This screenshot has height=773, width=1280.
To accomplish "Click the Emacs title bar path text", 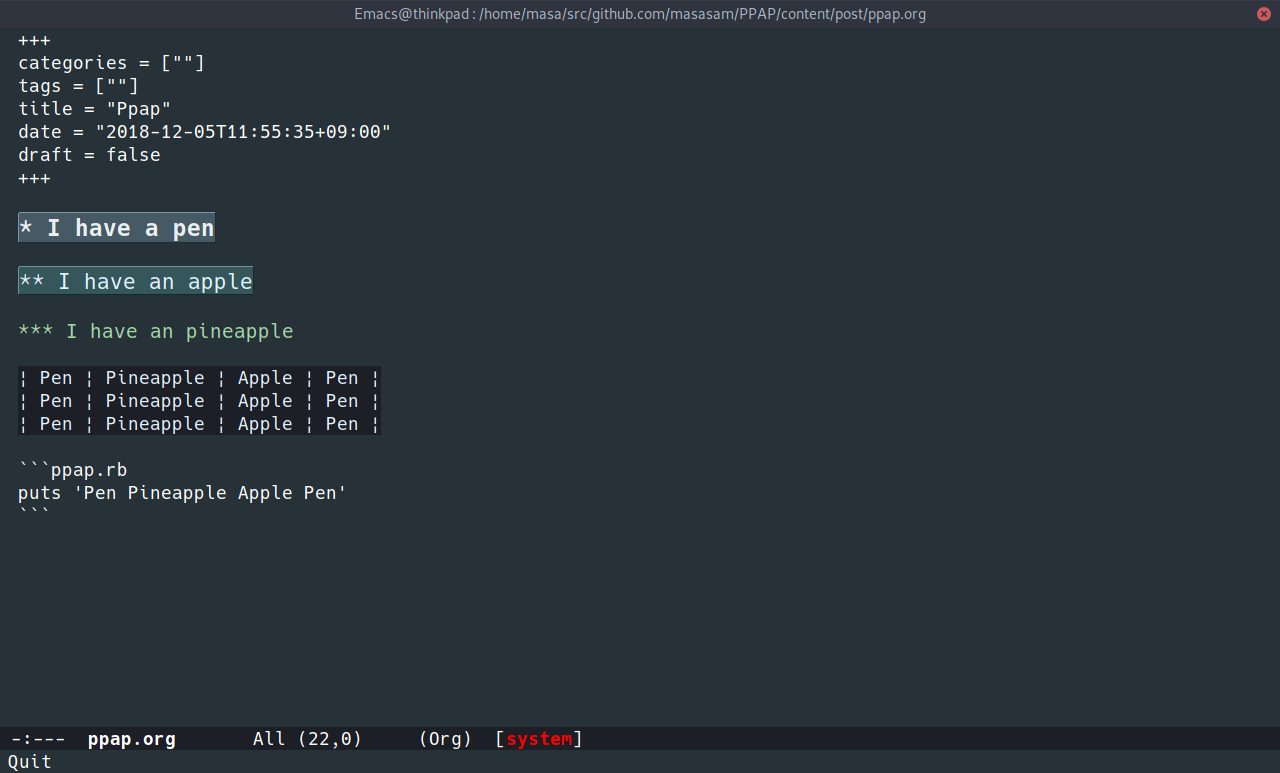I will click(640, 14).
